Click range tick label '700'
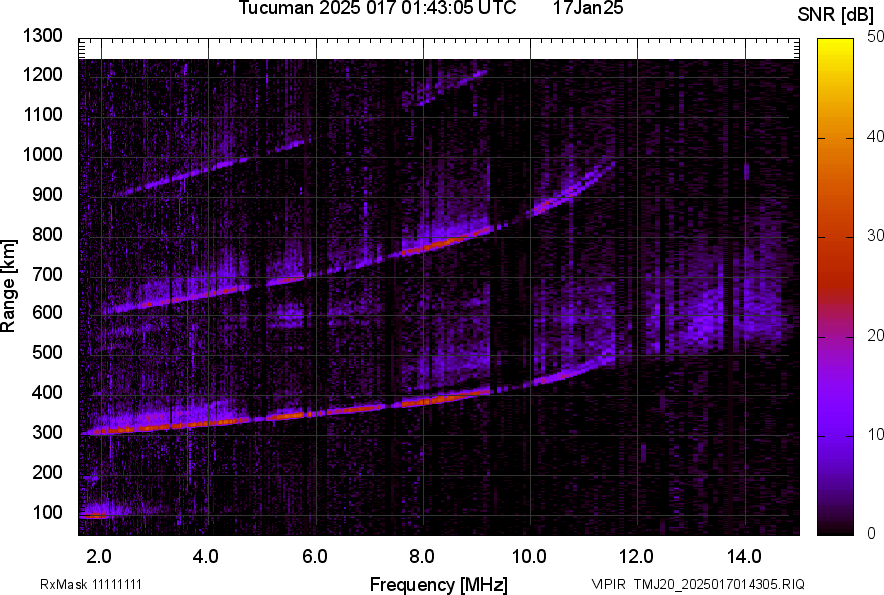 pos(47,274)
